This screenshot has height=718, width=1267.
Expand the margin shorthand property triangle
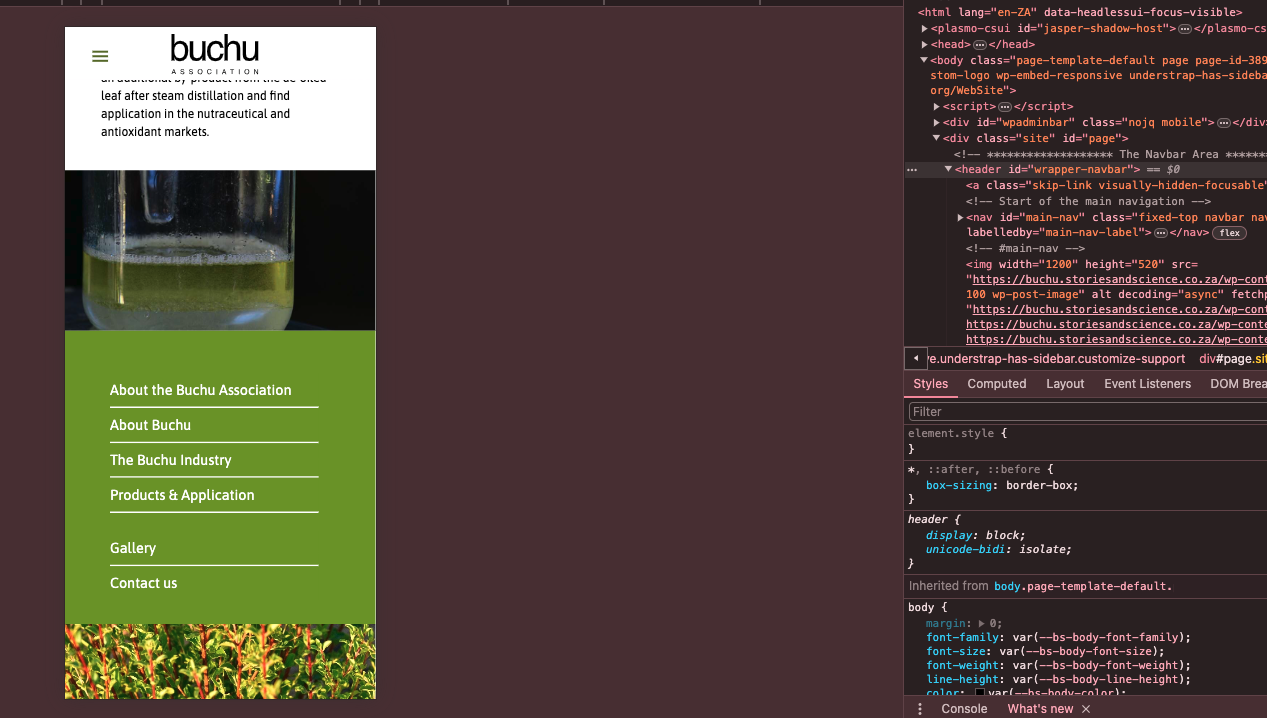pos(982,624)
